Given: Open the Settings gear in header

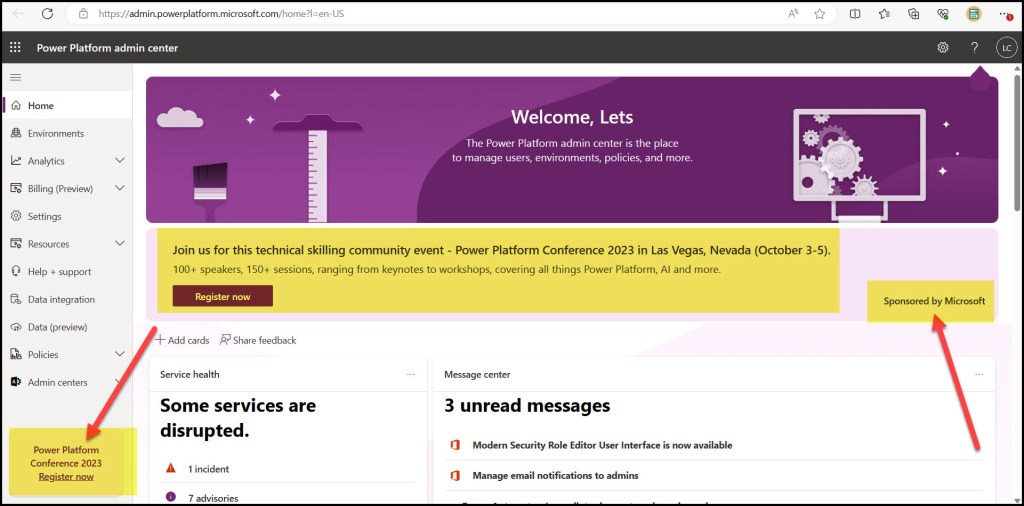Looking at the screenshot, I should [x=942, y=48].
